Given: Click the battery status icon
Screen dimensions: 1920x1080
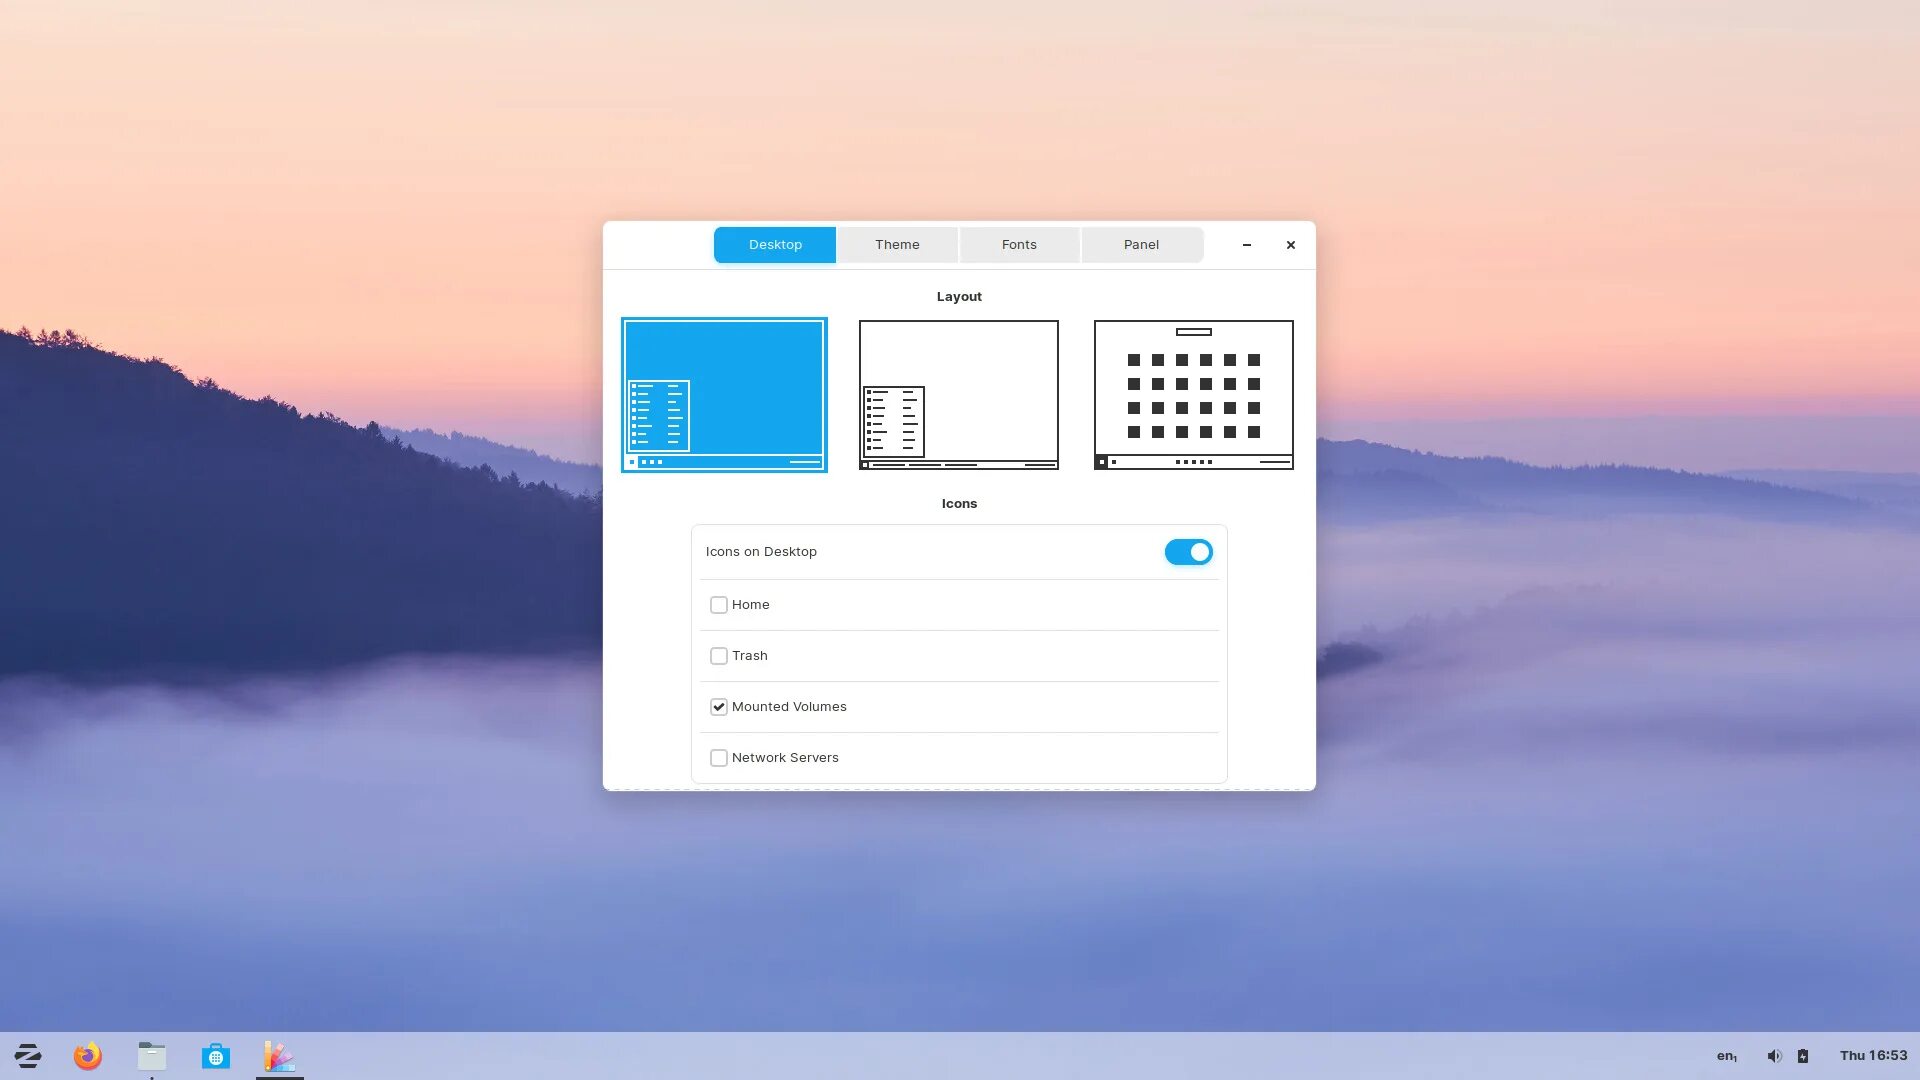Looking at the screenshot, I should click(x=1803, y=1056).
